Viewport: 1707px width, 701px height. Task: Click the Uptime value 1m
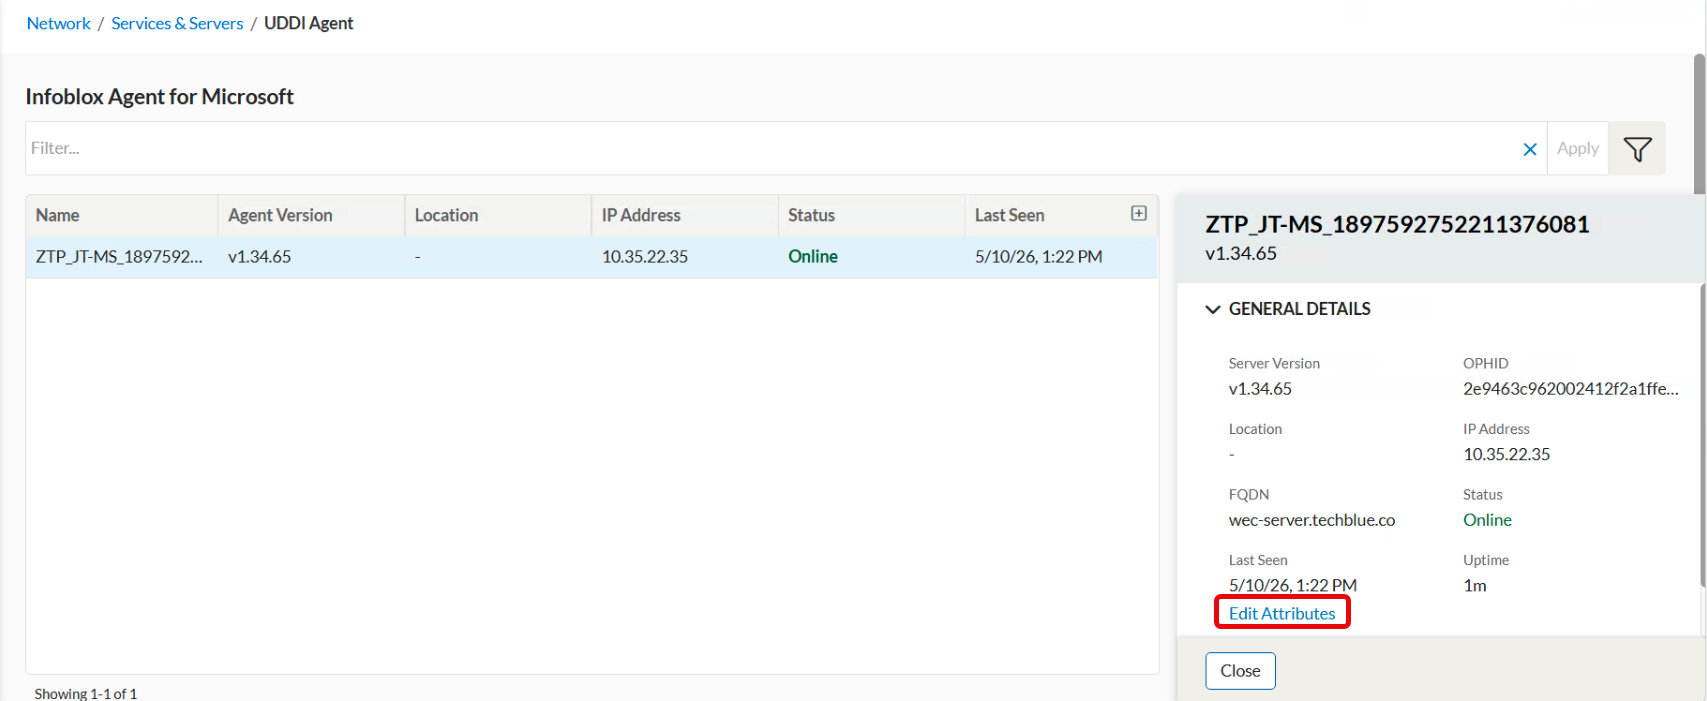tap(1474, 586)
